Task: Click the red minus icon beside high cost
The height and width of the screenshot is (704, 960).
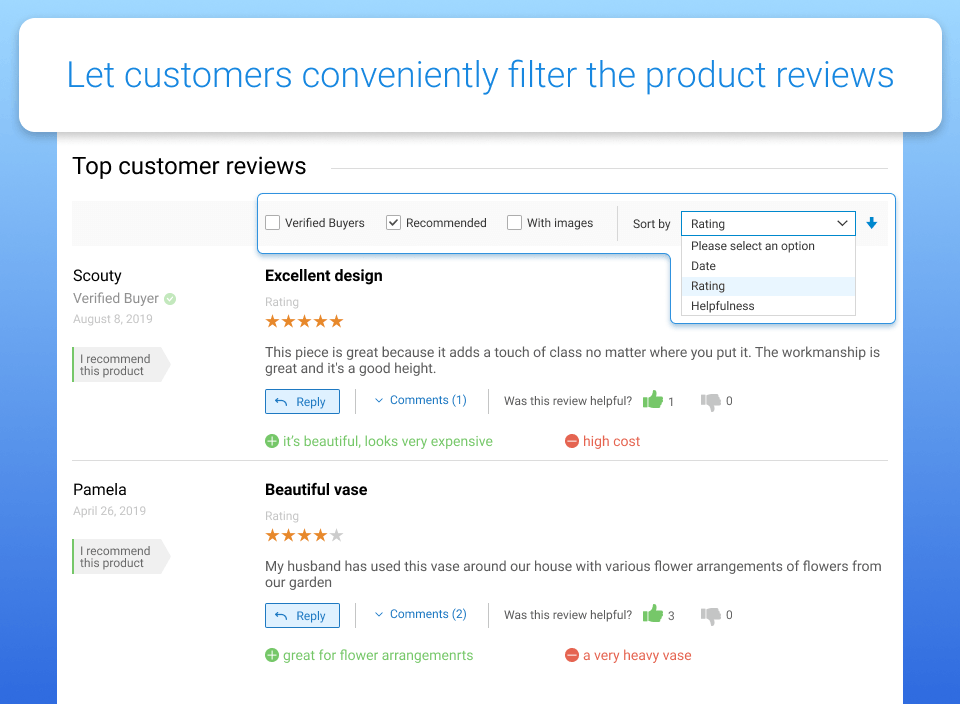Action: [x=572, y=441]
